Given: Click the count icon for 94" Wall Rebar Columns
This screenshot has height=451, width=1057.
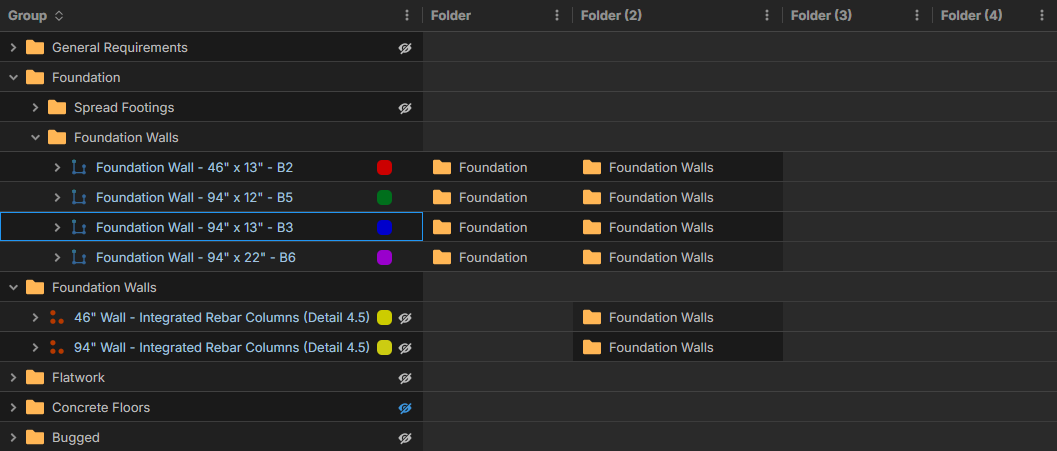Looking at the screenshot, I should [x=57, y=348].
